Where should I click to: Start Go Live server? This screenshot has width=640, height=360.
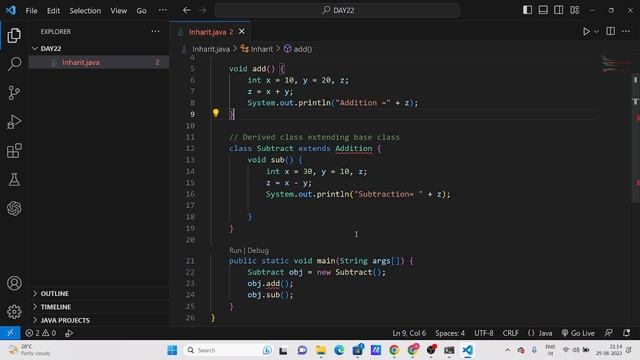[578, 333]
